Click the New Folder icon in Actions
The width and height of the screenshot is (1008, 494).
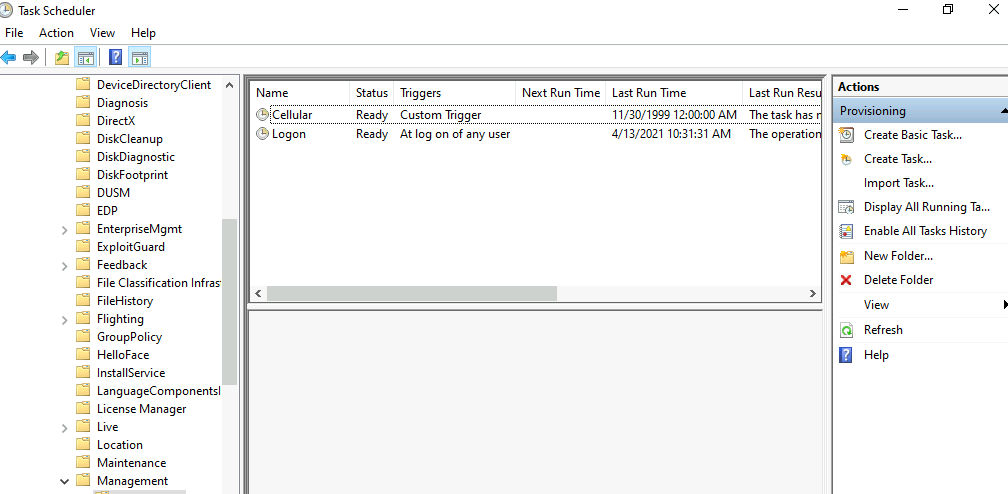coord(847,256)
